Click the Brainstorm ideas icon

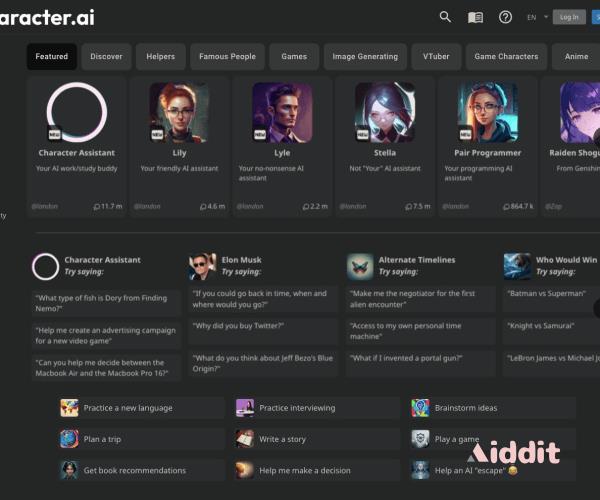coord(420,408)
